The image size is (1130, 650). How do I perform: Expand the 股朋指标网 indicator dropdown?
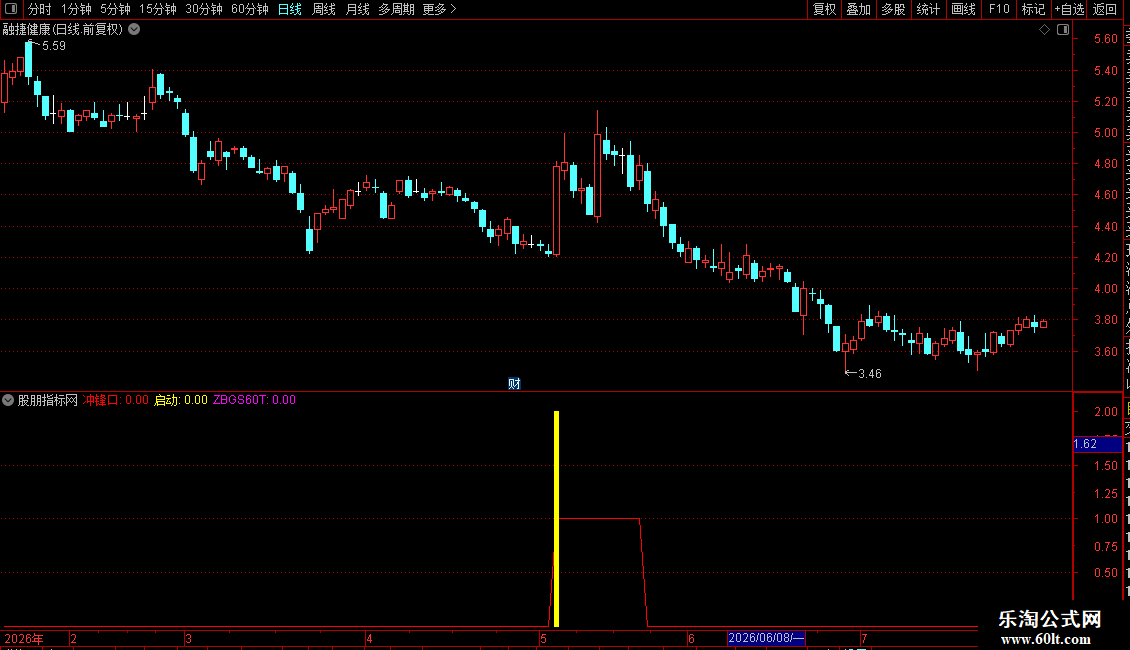(8, 400)
